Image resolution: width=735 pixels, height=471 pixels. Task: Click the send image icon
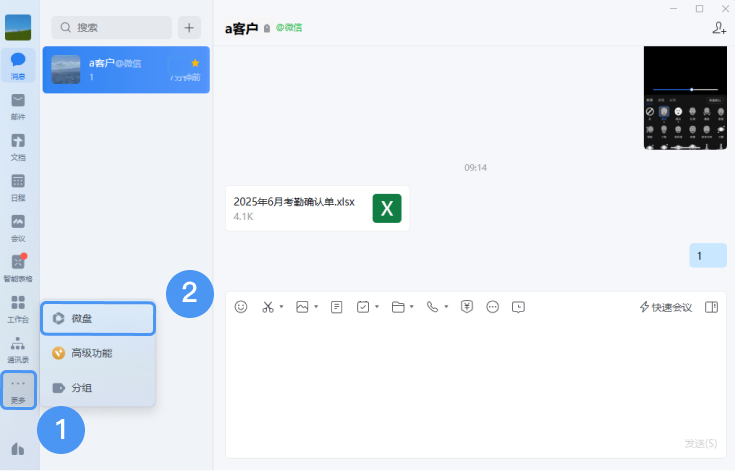pyautogui.click(x=302, y=307)
